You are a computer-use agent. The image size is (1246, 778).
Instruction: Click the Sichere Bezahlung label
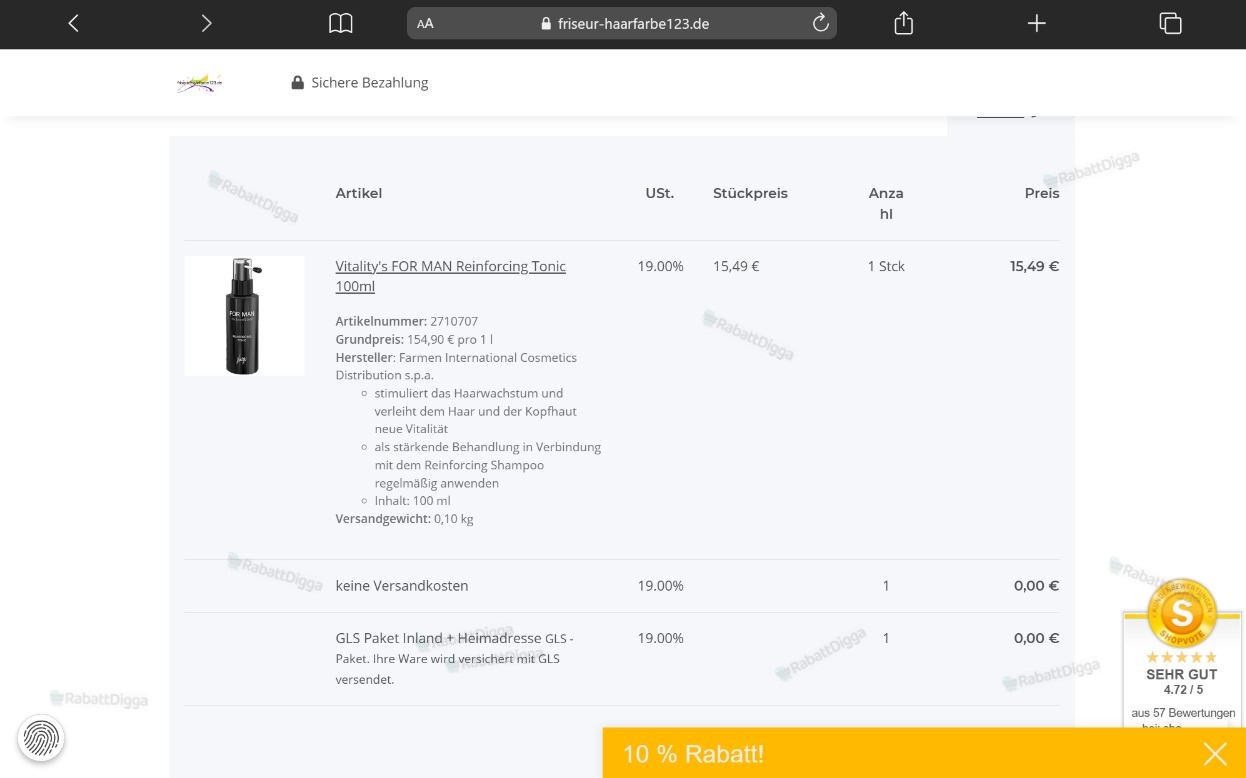[x=369, y=83]
